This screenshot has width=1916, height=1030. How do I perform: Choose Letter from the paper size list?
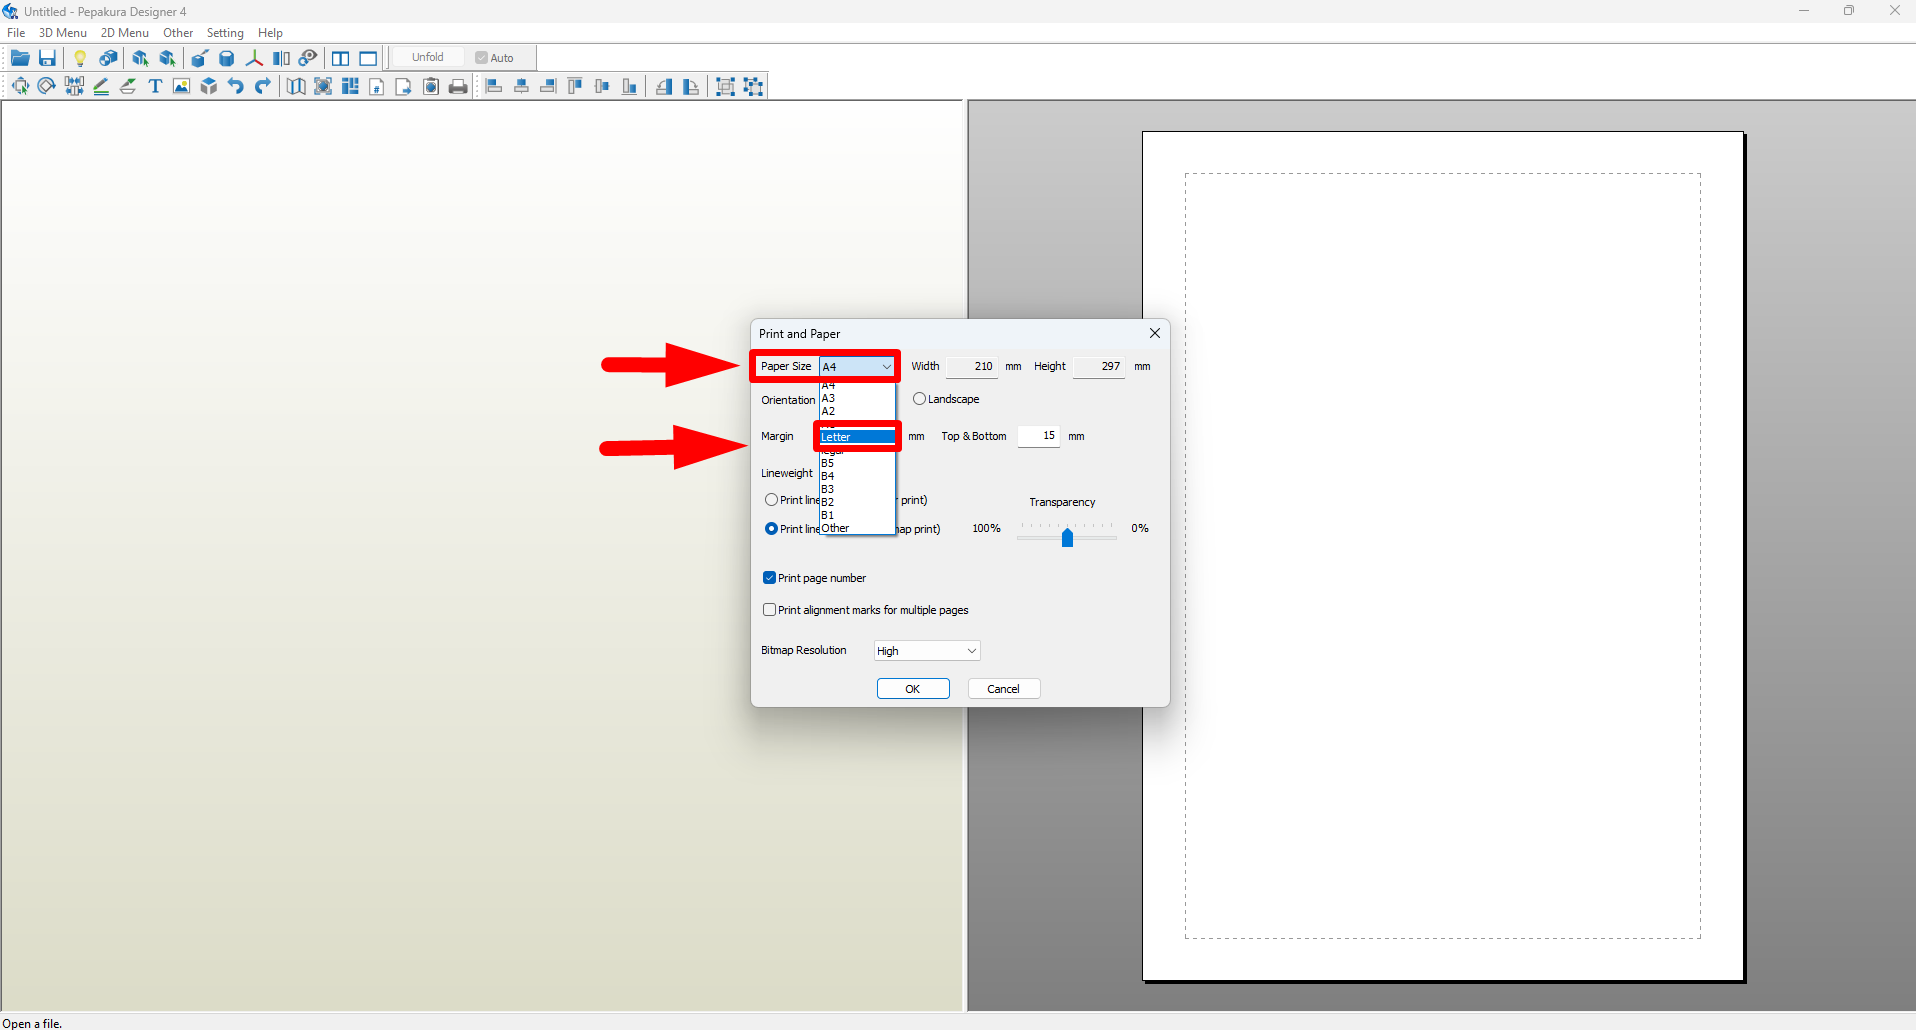857,437
